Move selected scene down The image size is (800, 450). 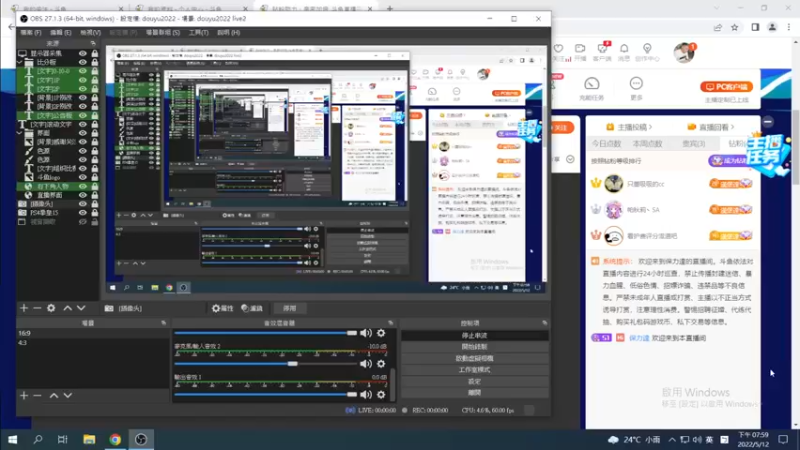[67, 395]
